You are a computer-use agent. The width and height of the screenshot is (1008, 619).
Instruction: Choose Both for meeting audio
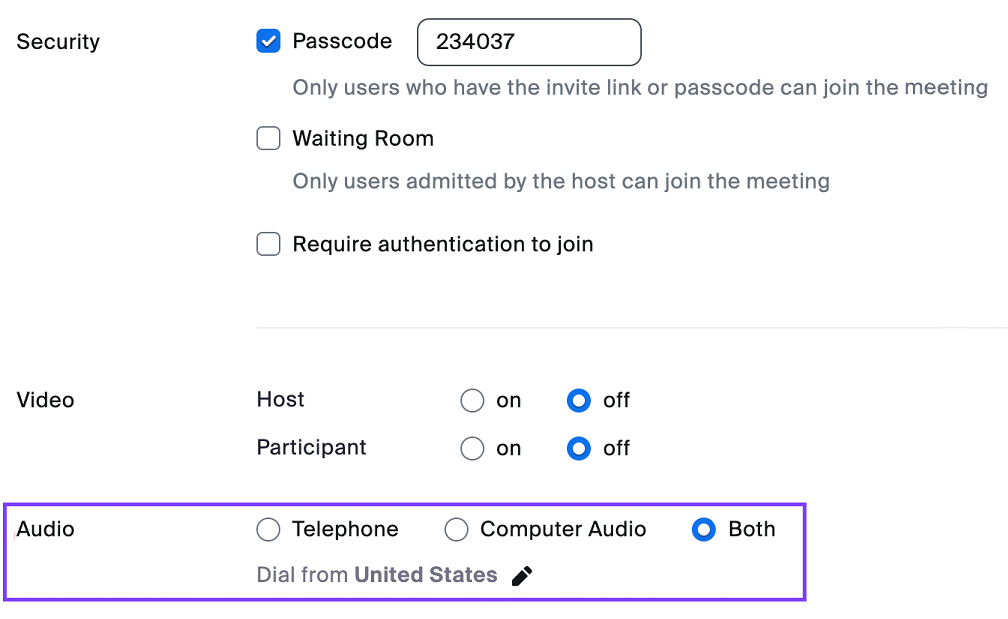[704, 529]
